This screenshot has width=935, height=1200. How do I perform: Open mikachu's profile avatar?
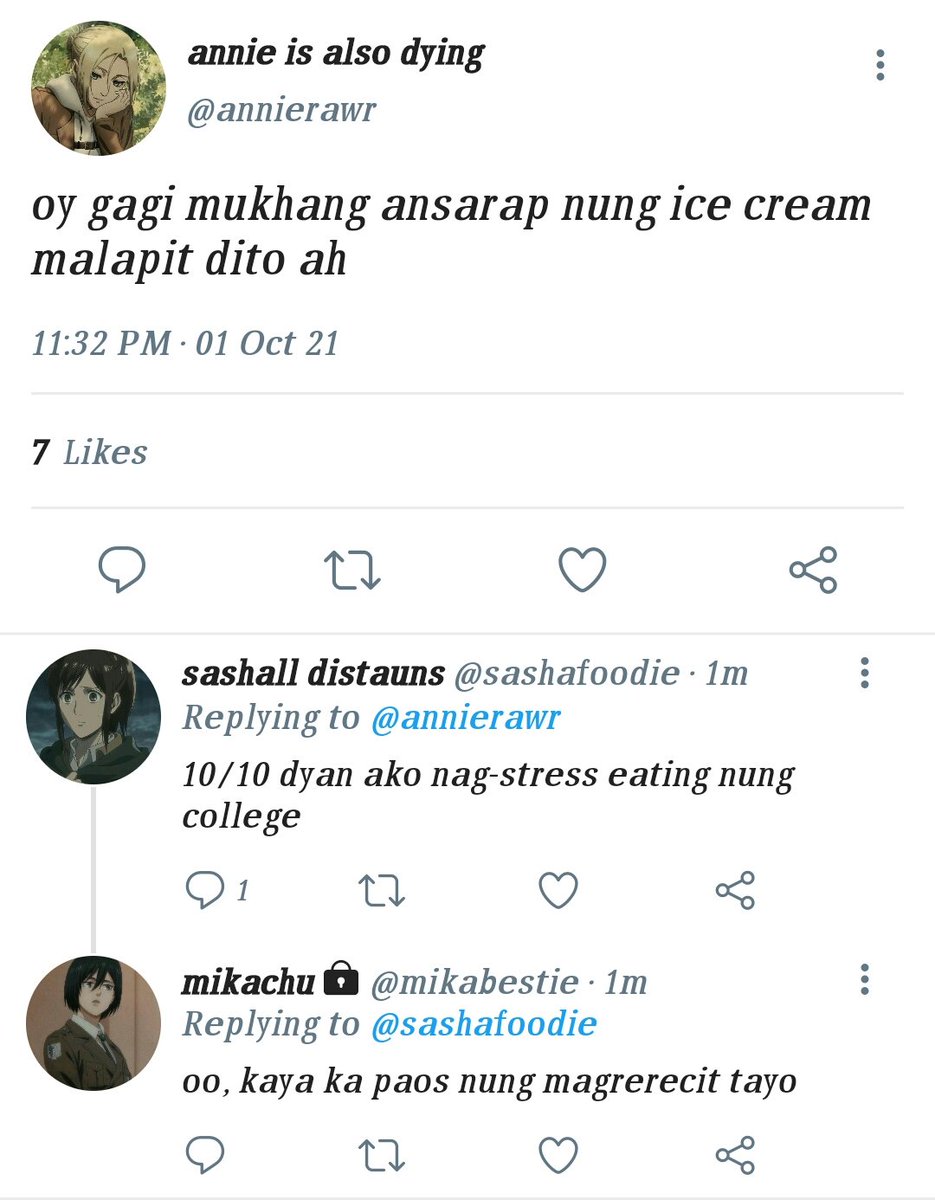93,1023
